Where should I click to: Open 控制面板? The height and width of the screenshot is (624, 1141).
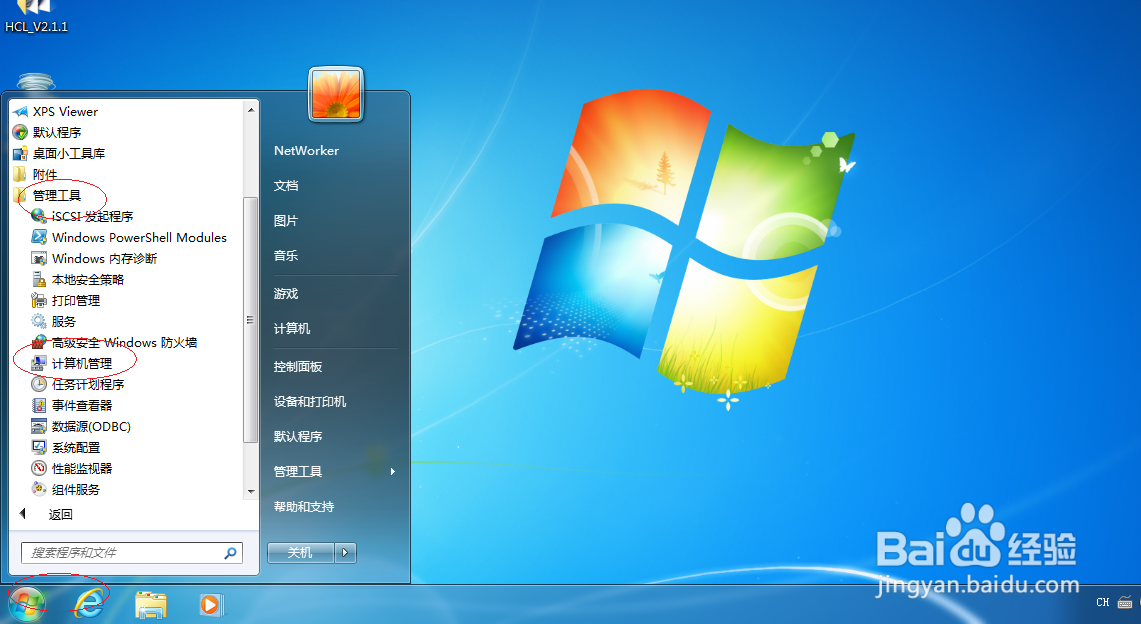point(298,367)
